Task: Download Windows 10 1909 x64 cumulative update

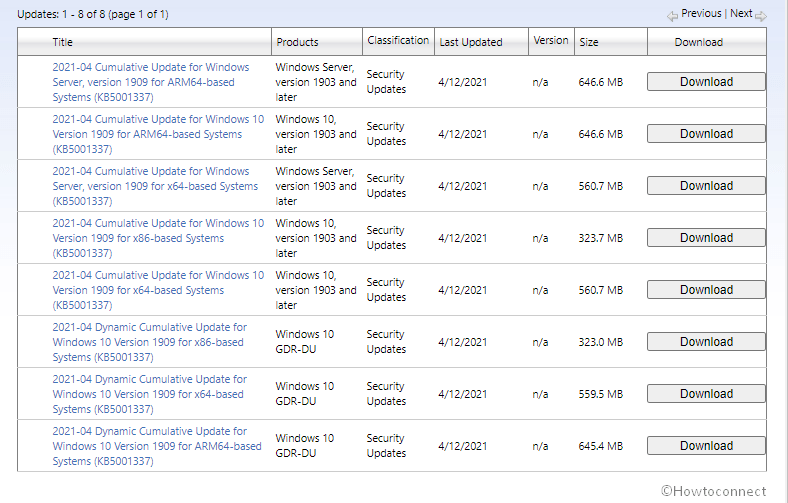Action: (706, 290)
